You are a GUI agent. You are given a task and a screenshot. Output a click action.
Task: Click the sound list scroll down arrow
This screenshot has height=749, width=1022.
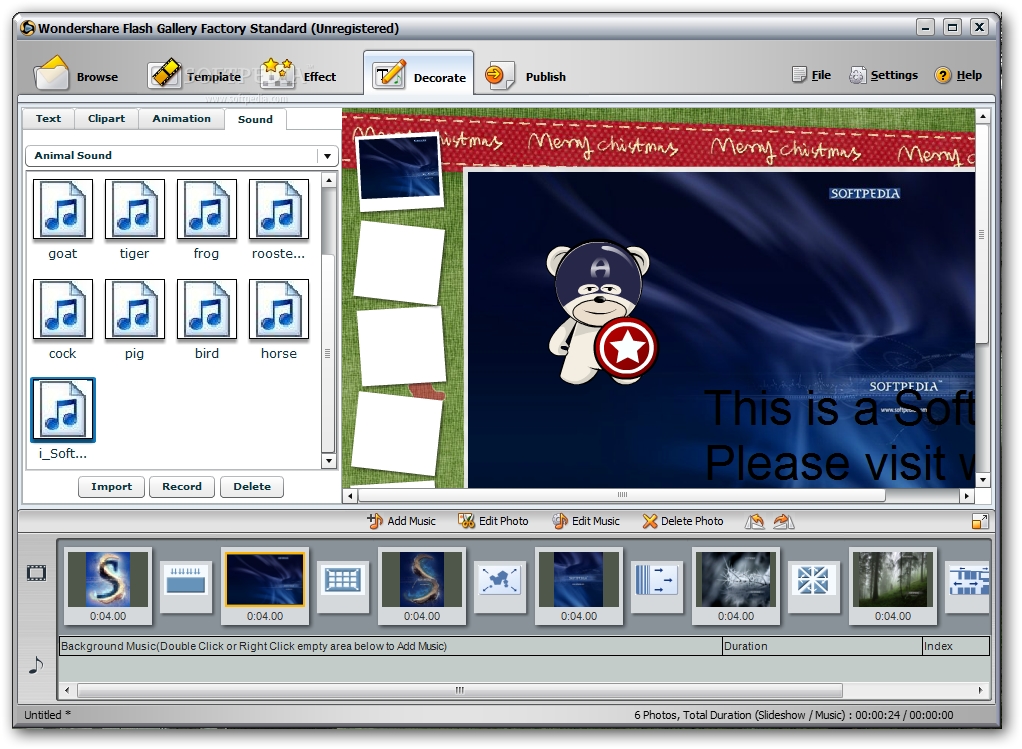[x=328, y=461]
